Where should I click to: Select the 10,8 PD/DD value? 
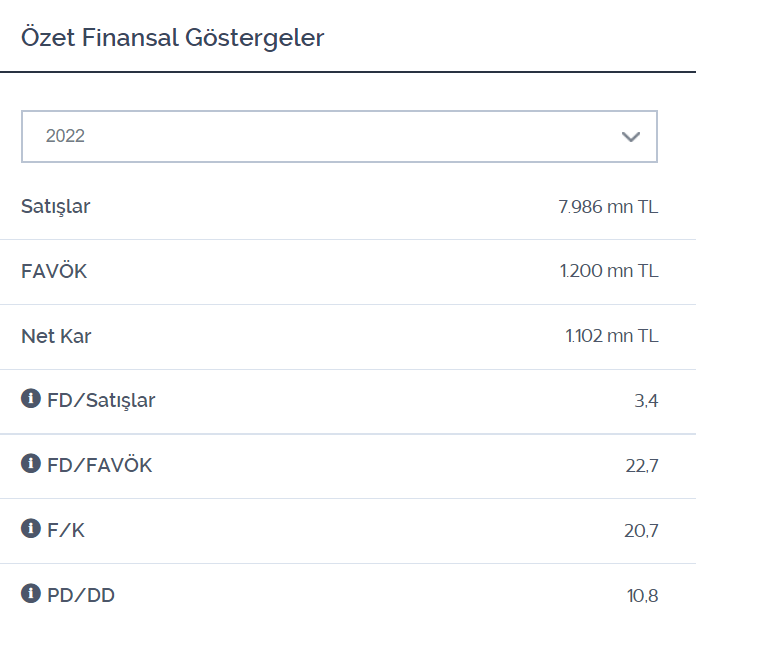coord(642,596)
